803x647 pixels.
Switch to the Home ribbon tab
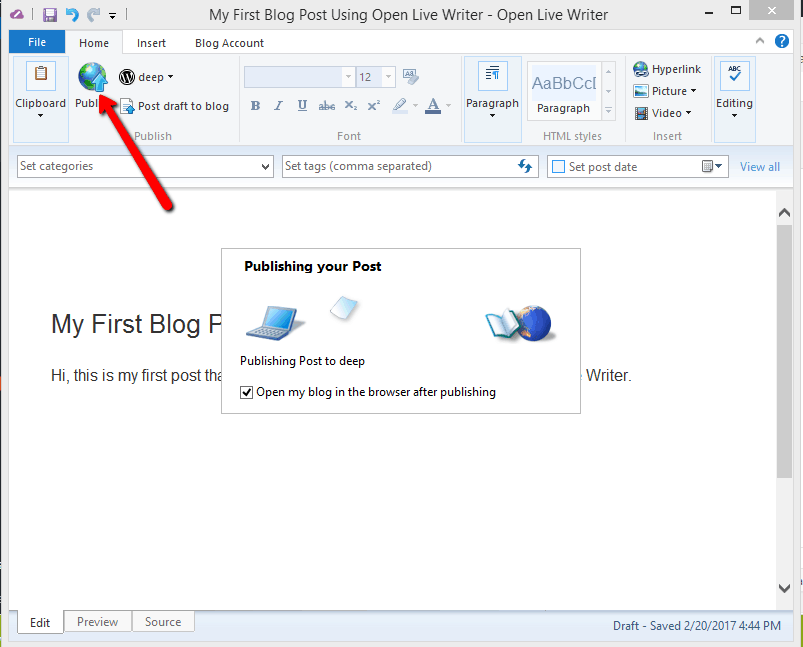click(94, 43)
